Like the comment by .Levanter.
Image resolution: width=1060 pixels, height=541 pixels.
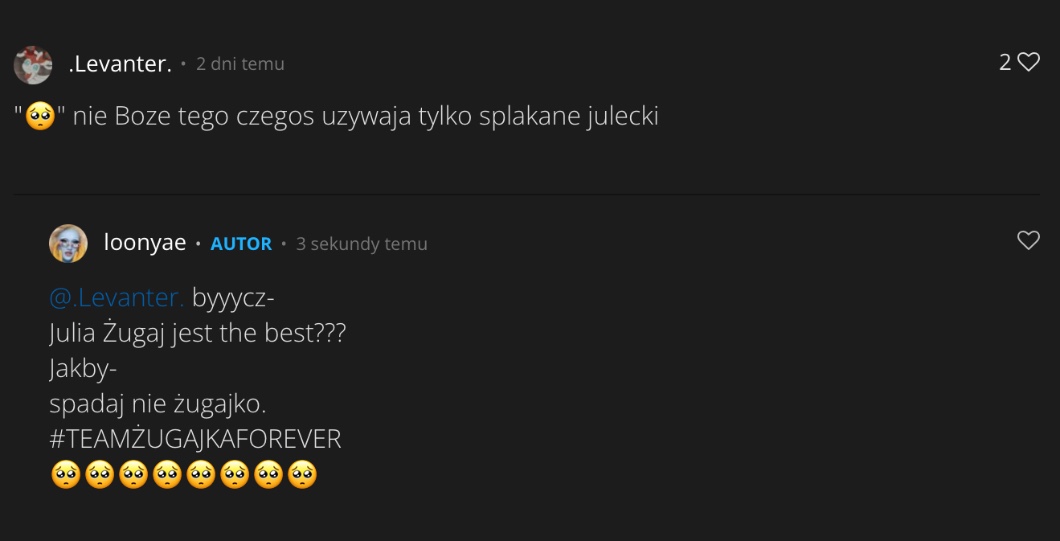tap(1028, 63)
